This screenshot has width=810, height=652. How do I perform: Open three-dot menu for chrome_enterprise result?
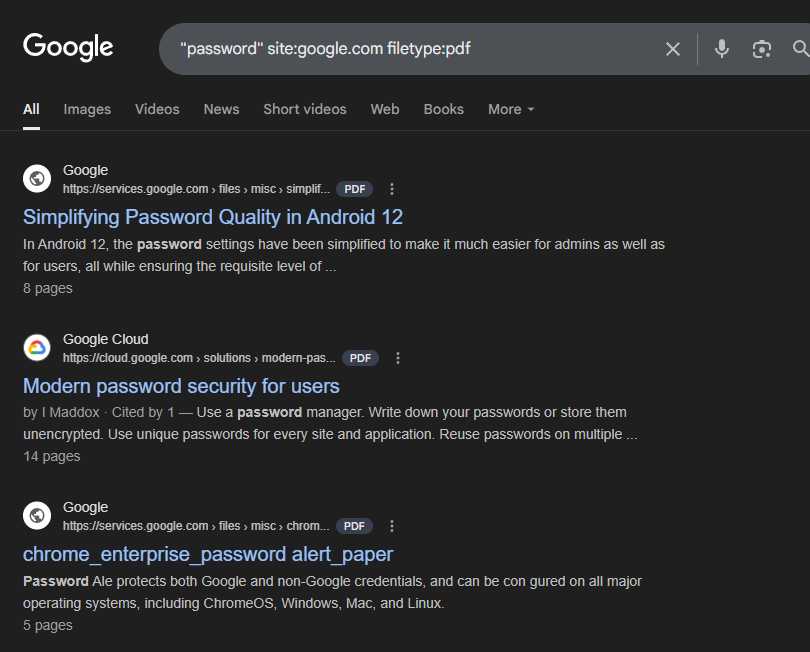[392, 526]
